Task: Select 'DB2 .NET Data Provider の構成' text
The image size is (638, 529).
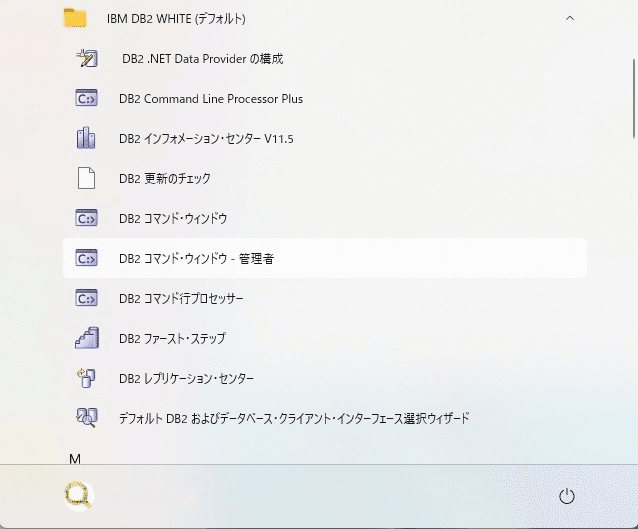Action: click(x=203, y=59)
